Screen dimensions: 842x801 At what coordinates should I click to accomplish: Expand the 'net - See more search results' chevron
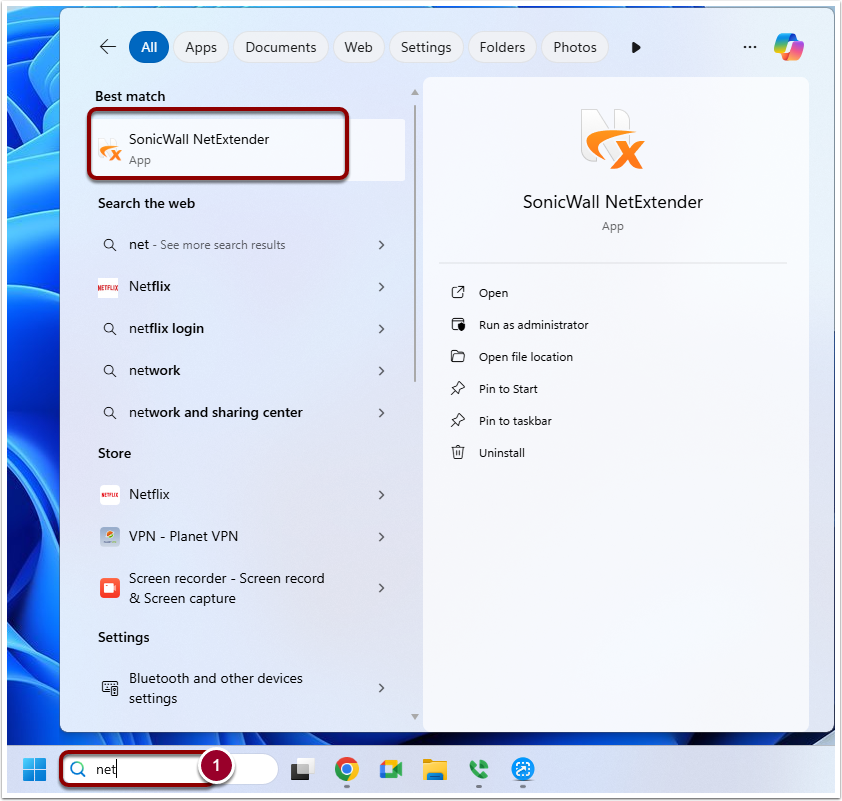click(x=381, y=245)
